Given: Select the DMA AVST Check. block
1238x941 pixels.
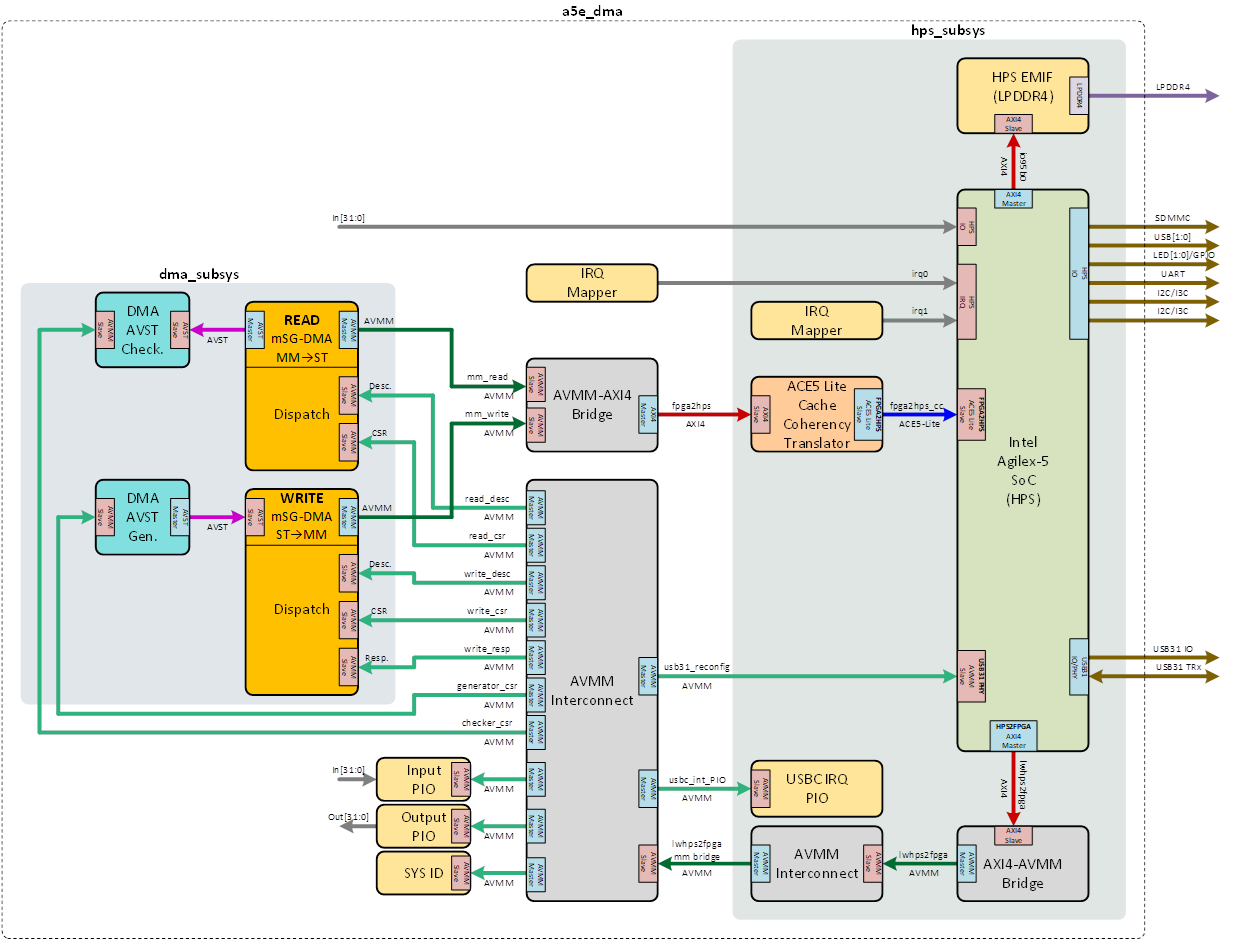Looking at the screenshot, I should coord(141,330).
